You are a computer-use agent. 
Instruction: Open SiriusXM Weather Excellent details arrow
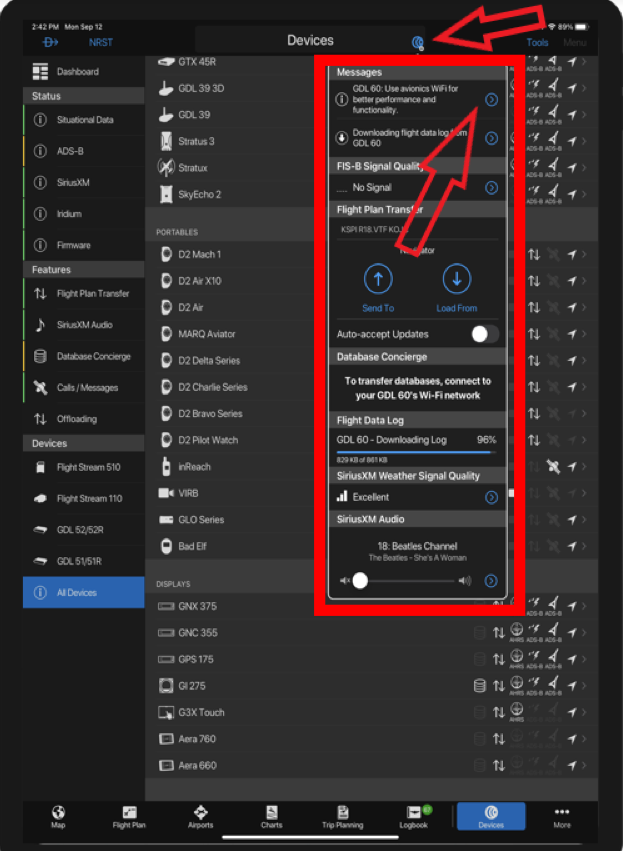[x=491, y=497]
